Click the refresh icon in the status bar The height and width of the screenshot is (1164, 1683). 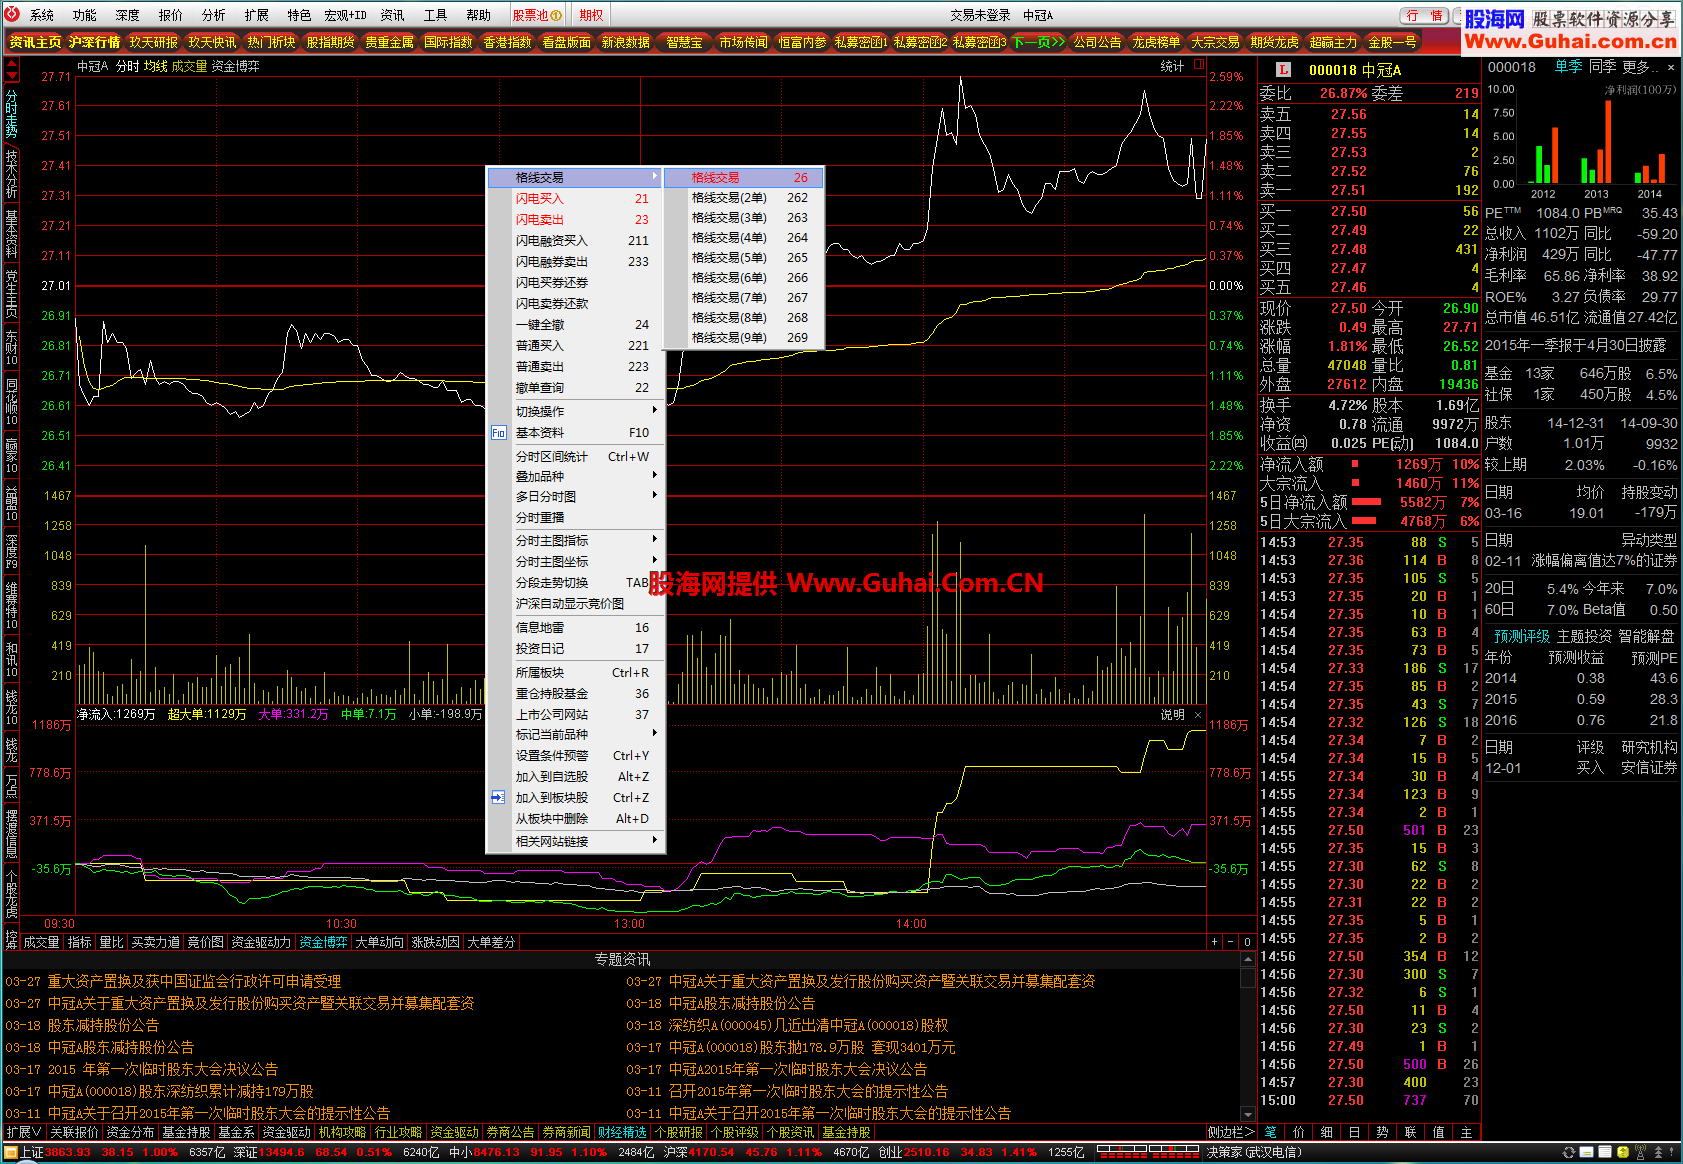[x=1569, y=1152]
